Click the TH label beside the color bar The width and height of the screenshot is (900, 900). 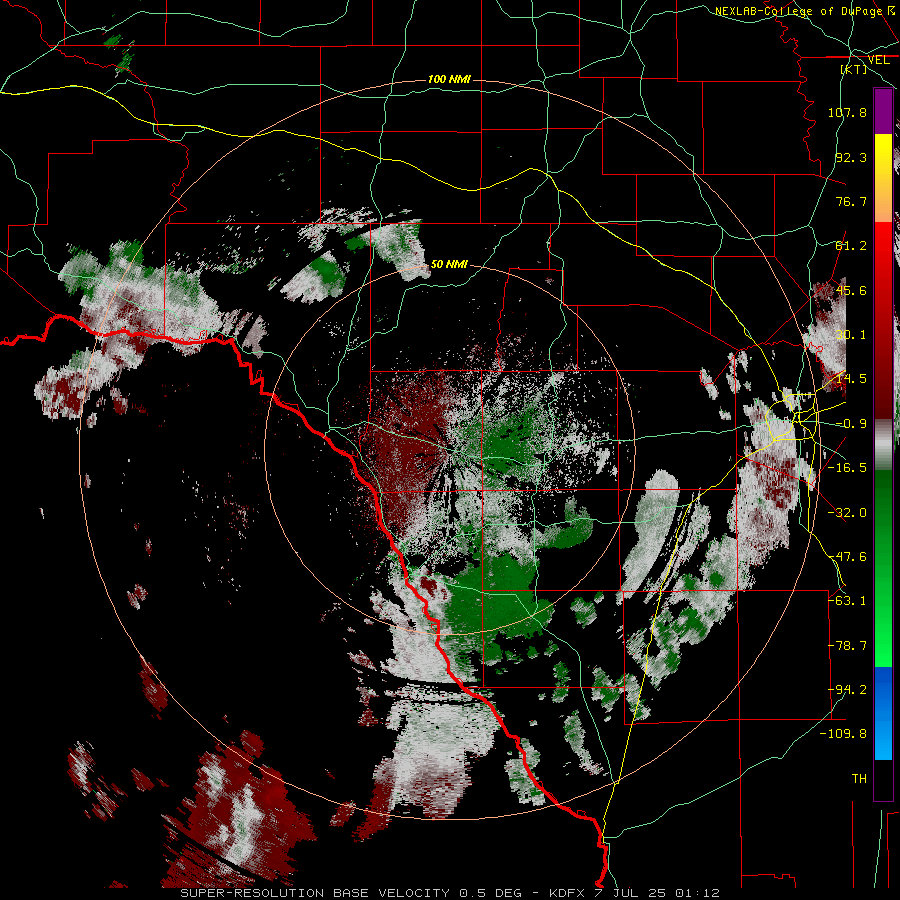tap(859, 779)
